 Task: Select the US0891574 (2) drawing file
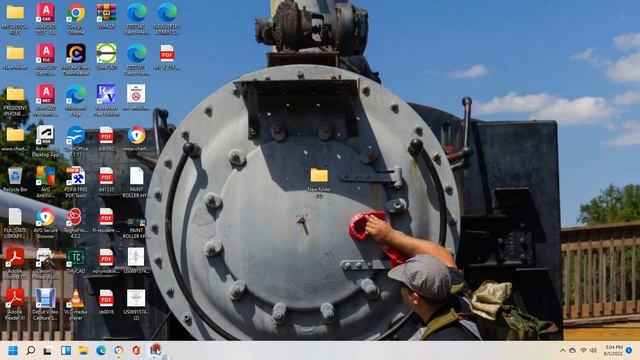[x=136, y=304]
